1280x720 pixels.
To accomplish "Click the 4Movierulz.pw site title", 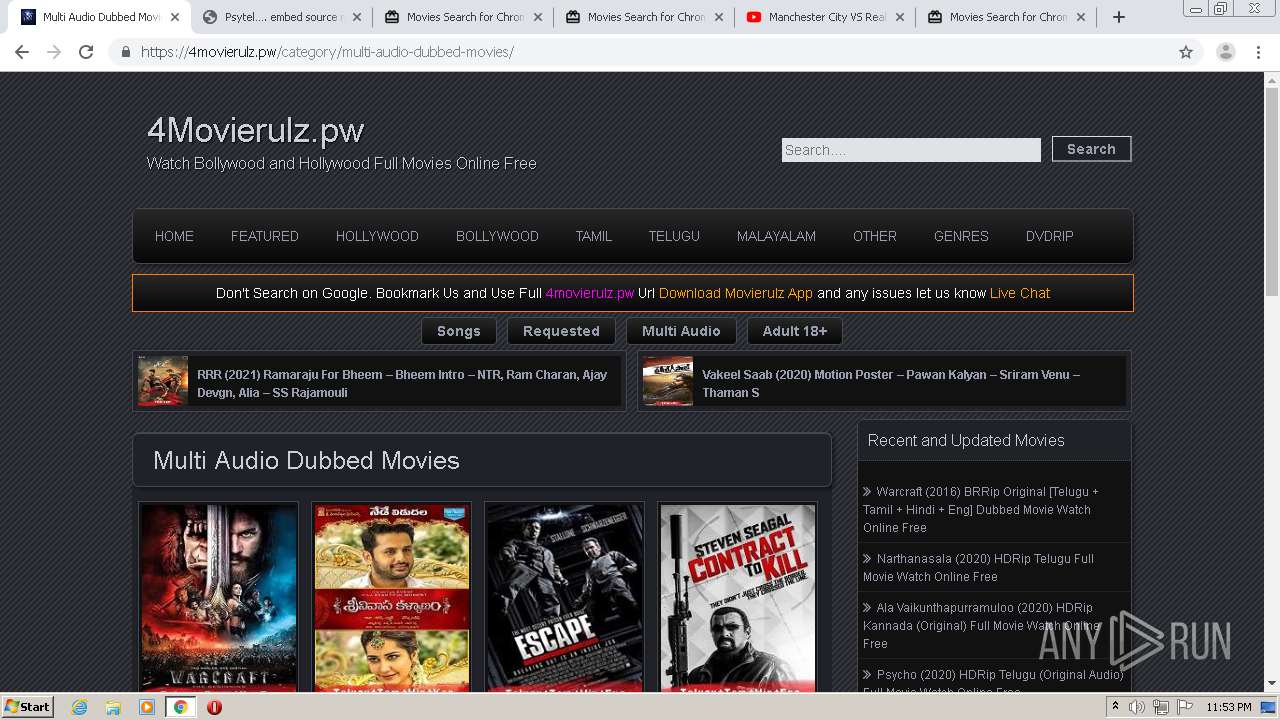I will [255, 130].
